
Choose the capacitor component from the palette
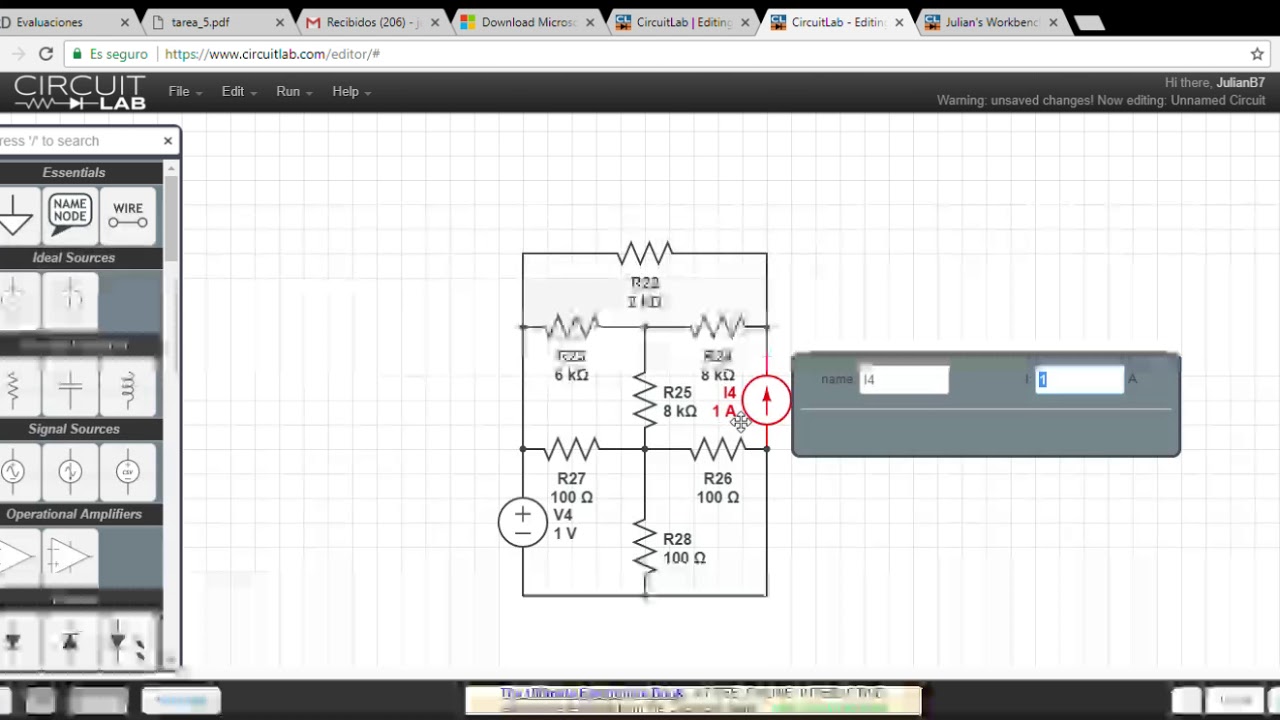(x=70, y=387)
